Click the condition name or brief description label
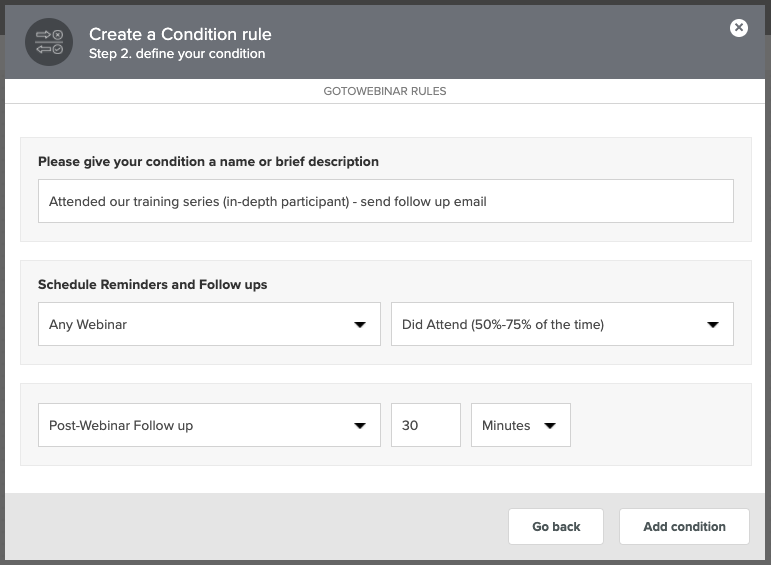 [208, 162]
